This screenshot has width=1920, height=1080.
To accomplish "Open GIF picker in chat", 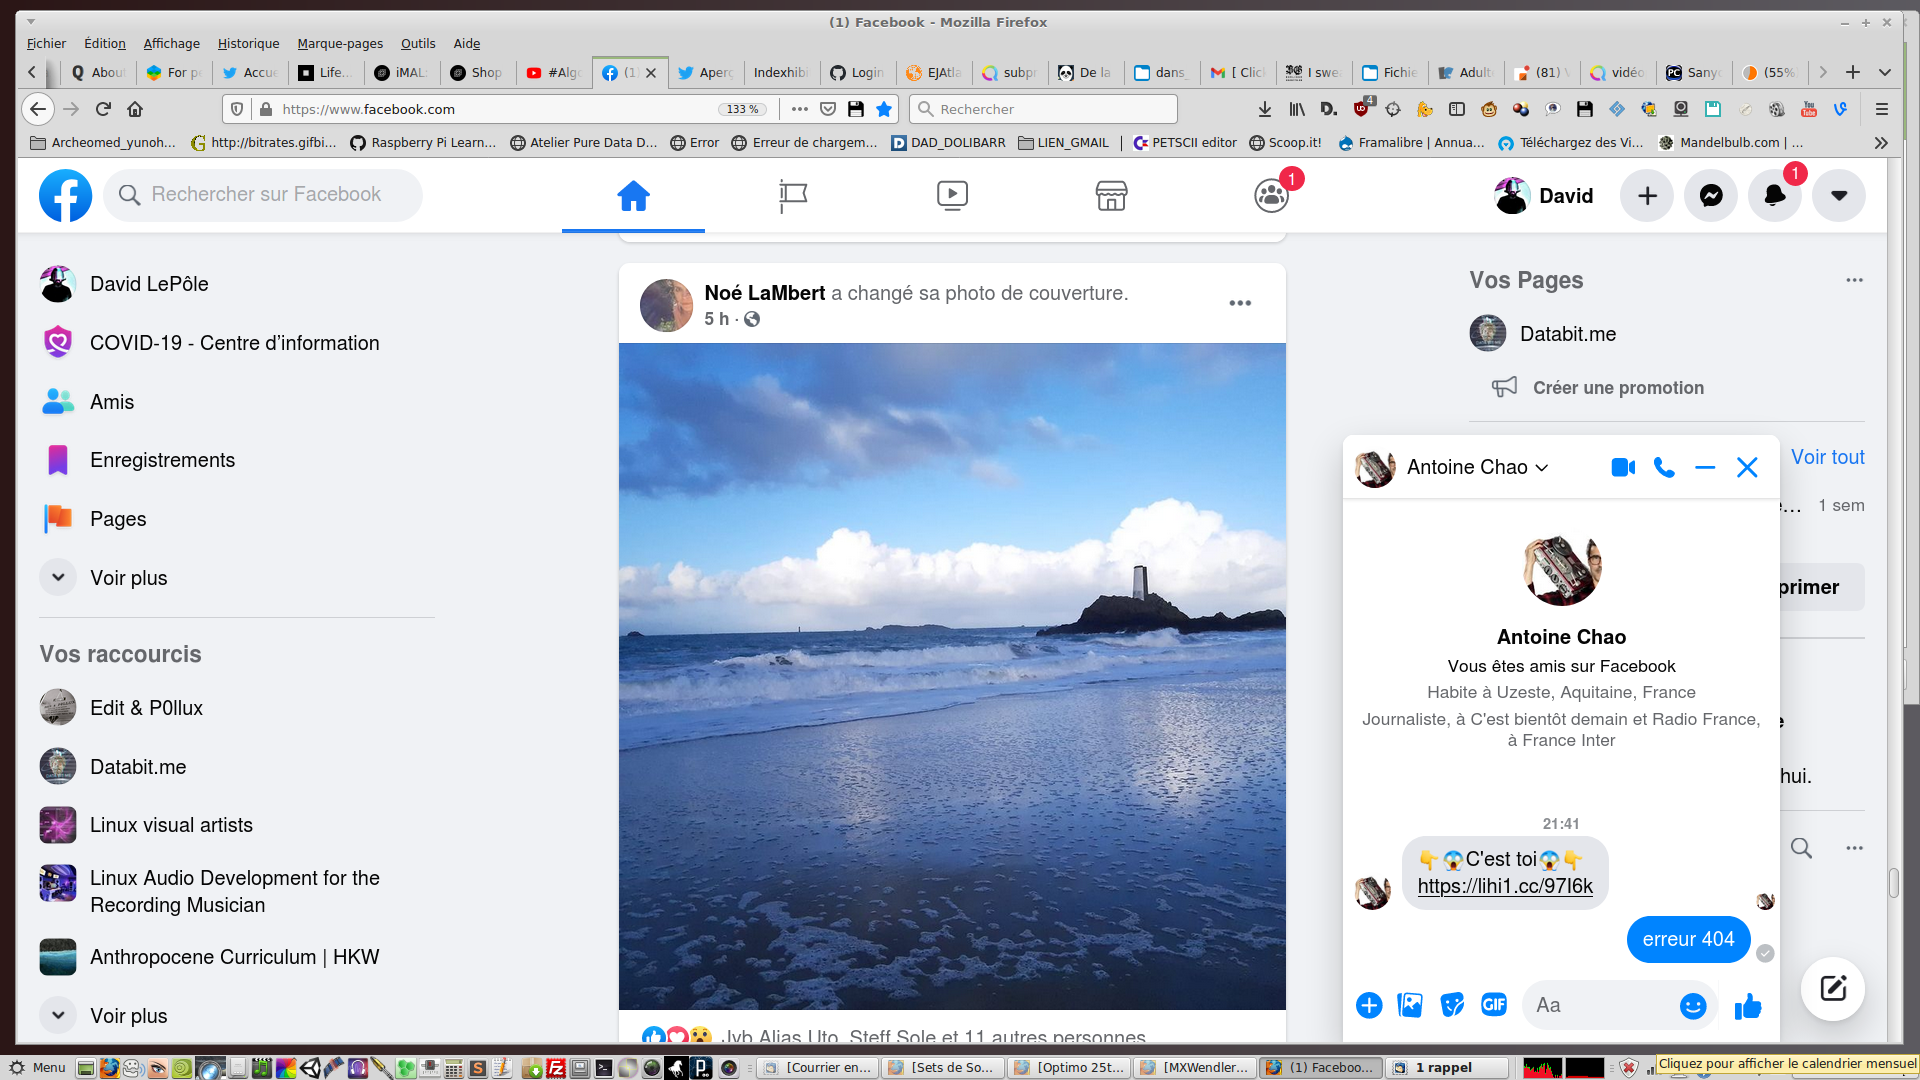I will point(1494,1005).
